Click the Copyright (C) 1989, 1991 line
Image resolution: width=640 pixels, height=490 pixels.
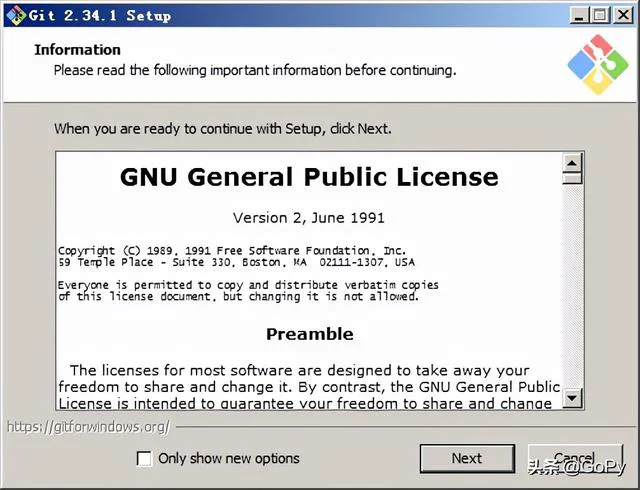coord(232,250)
